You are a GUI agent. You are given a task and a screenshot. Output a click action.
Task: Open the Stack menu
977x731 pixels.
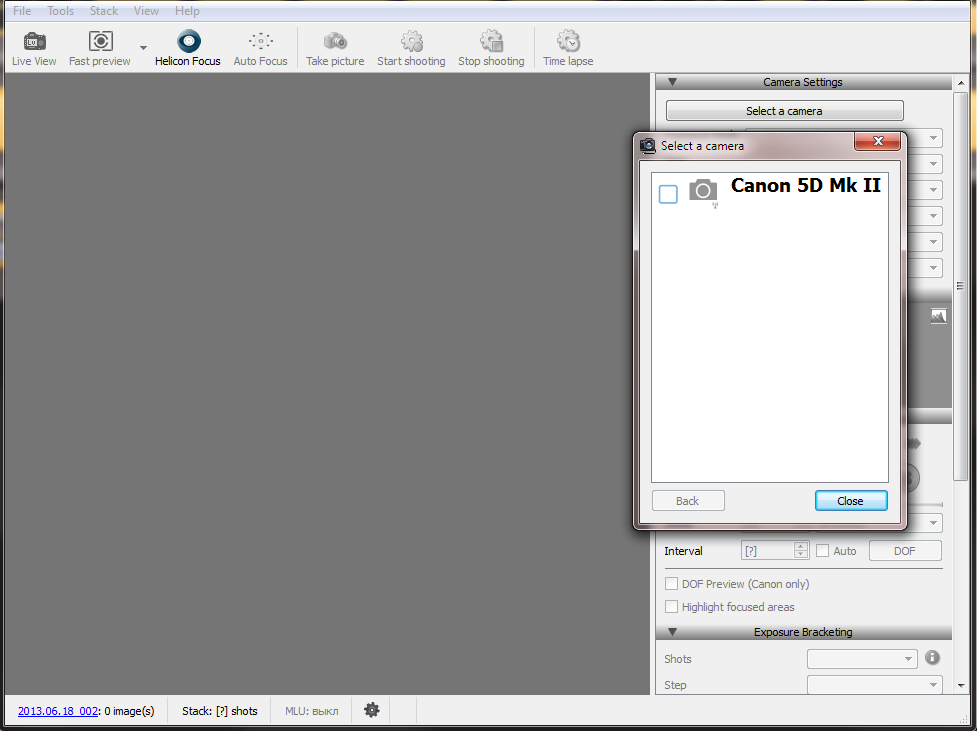point(103,11)
